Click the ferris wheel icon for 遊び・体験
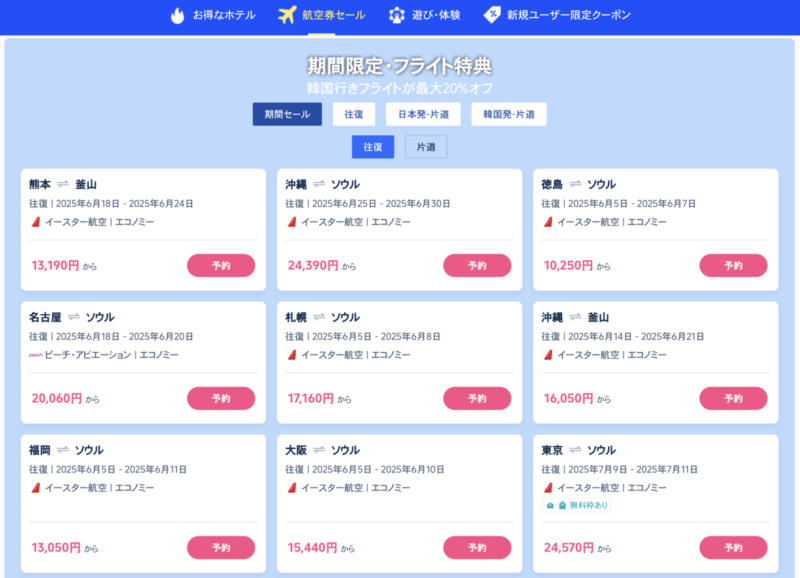The height and width of the screenshot is (578, 800). point(396,15)
